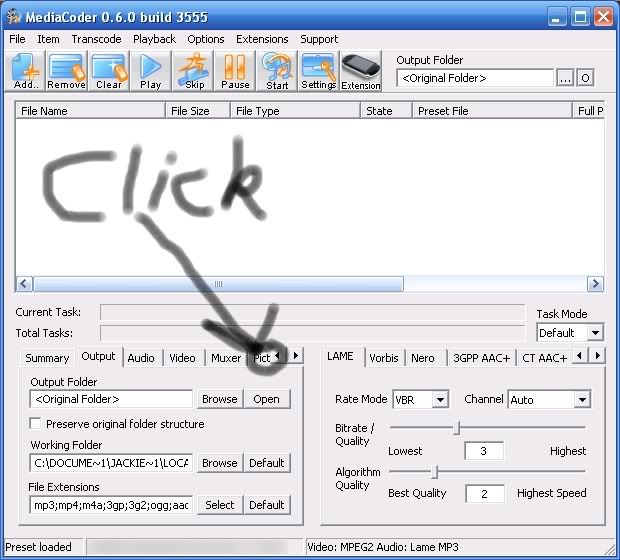Click Browse next to Output Folder

[219, 399]
